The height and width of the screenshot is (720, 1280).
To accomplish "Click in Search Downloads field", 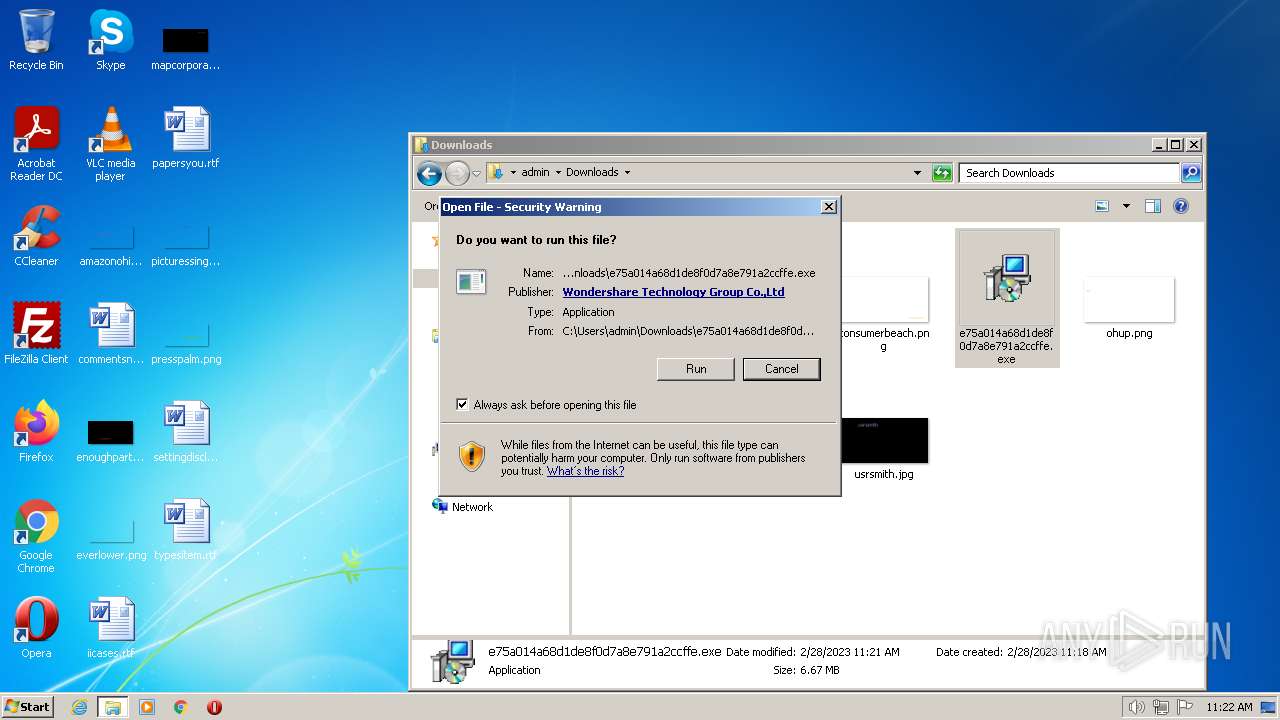I will click(x=1069, y=173).
